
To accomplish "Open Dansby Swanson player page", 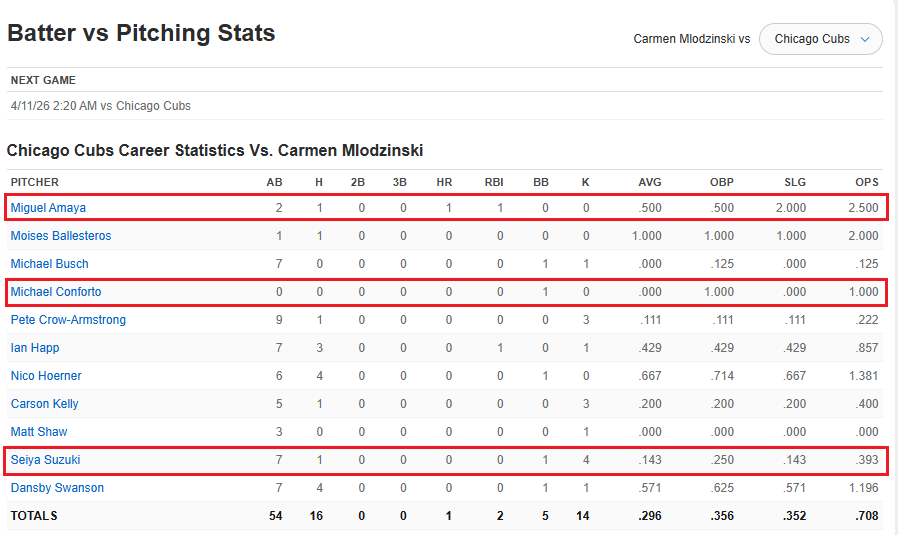I will click(x=57, y=488).
